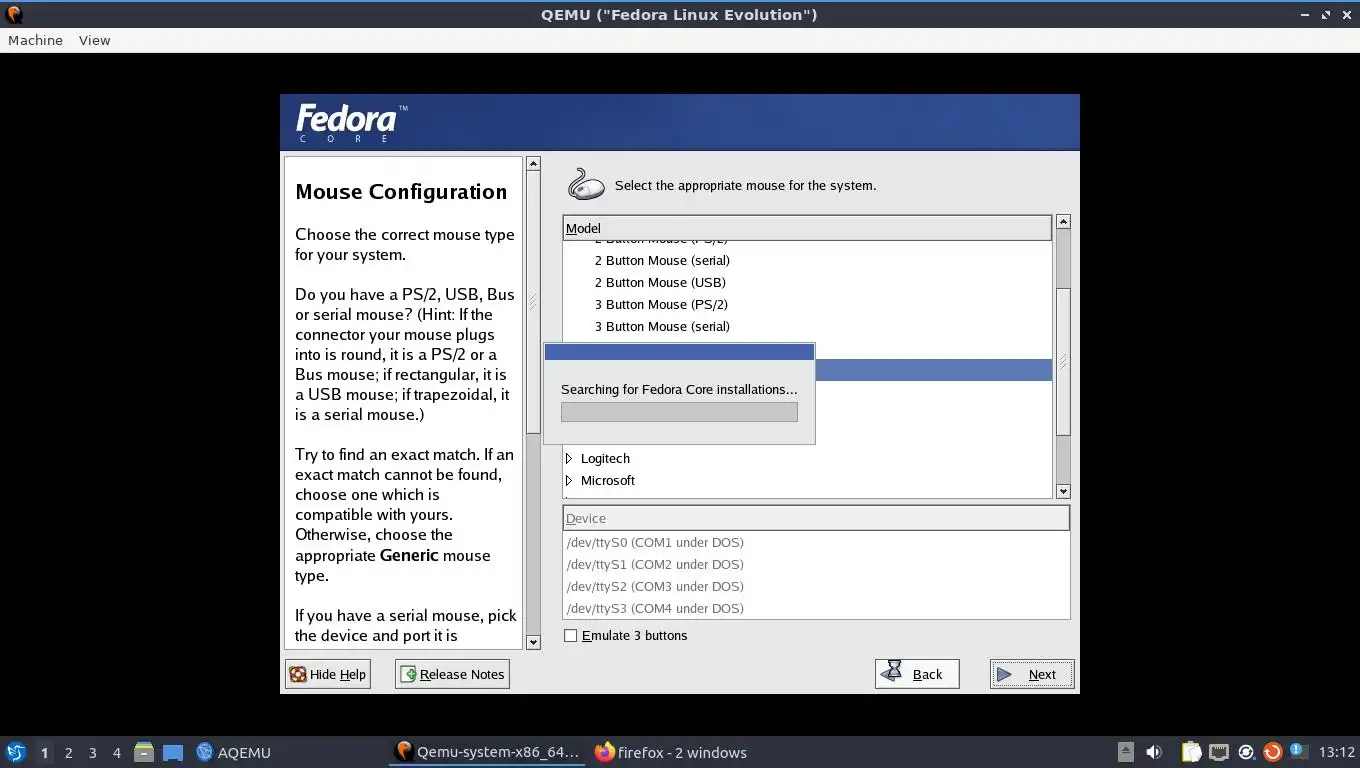Image resolution: width=1360 pixels, height=768 pixels.
Task: Open the file manager taskbar icon
Action: click(x=144, y=752)
